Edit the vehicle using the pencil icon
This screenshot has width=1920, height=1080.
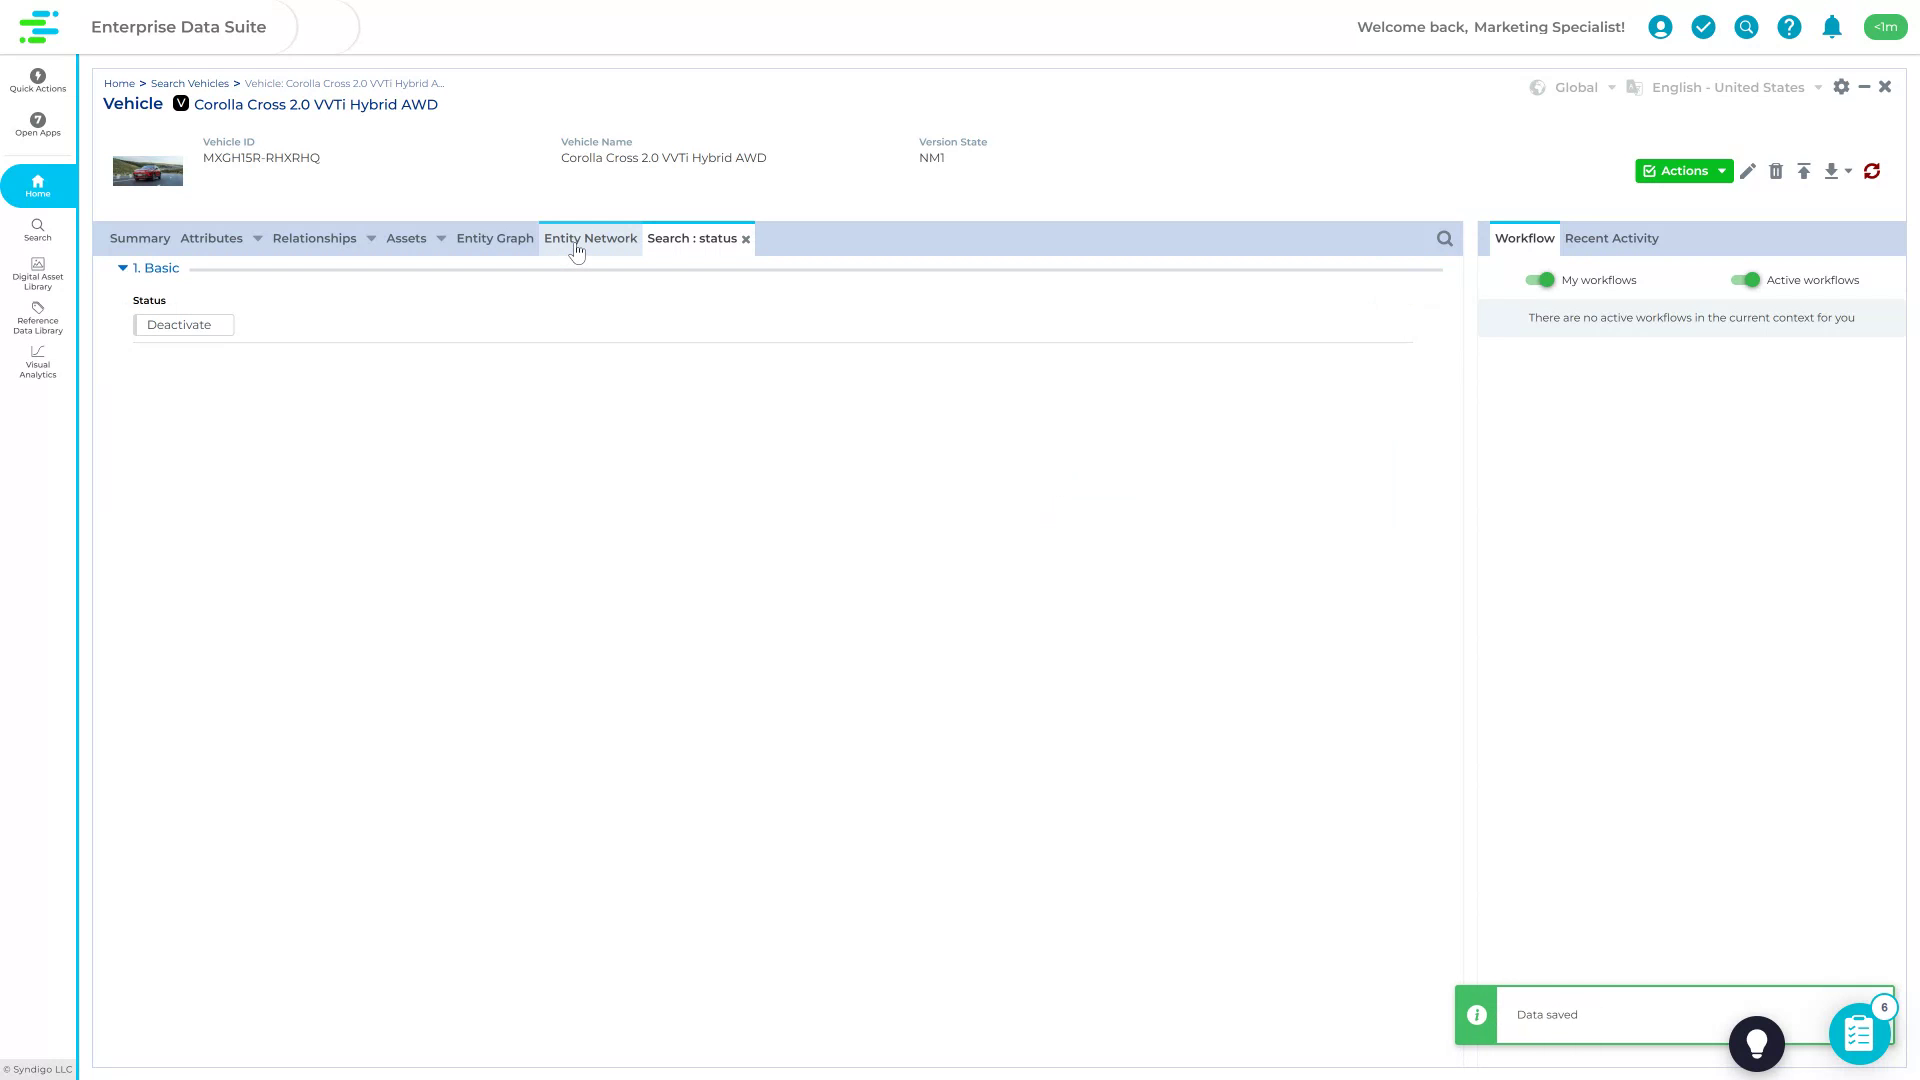[1748, 171]
